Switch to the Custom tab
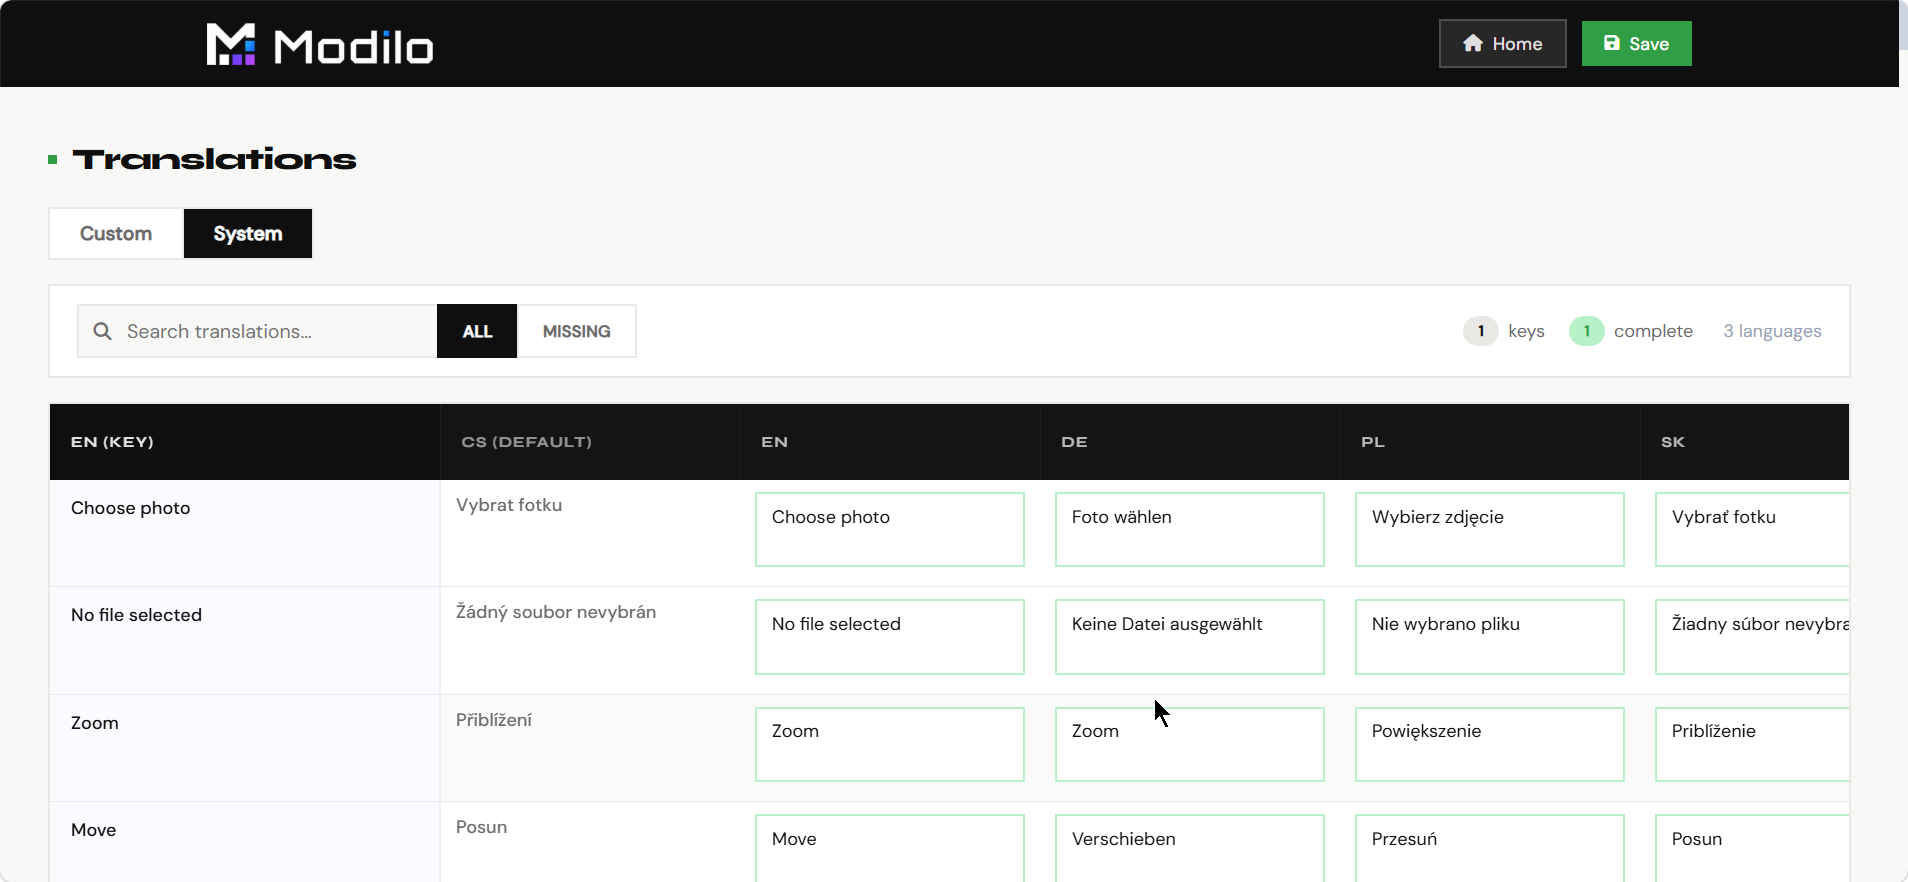The width and height of the screenshot is (1908, 882). click(116, 233)
